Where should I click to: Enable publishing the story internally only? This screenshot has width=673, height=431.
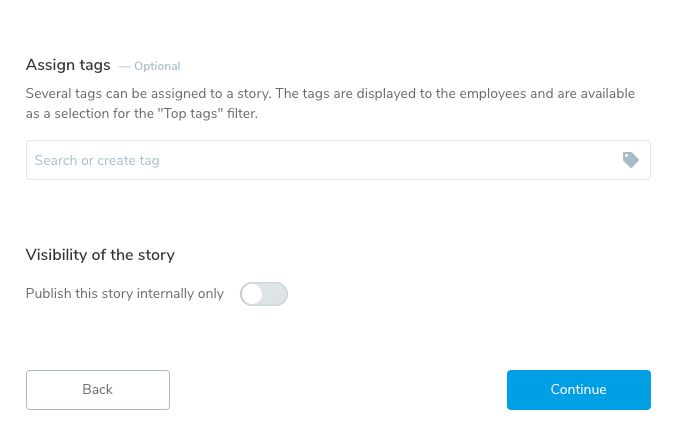click(264, 294)
